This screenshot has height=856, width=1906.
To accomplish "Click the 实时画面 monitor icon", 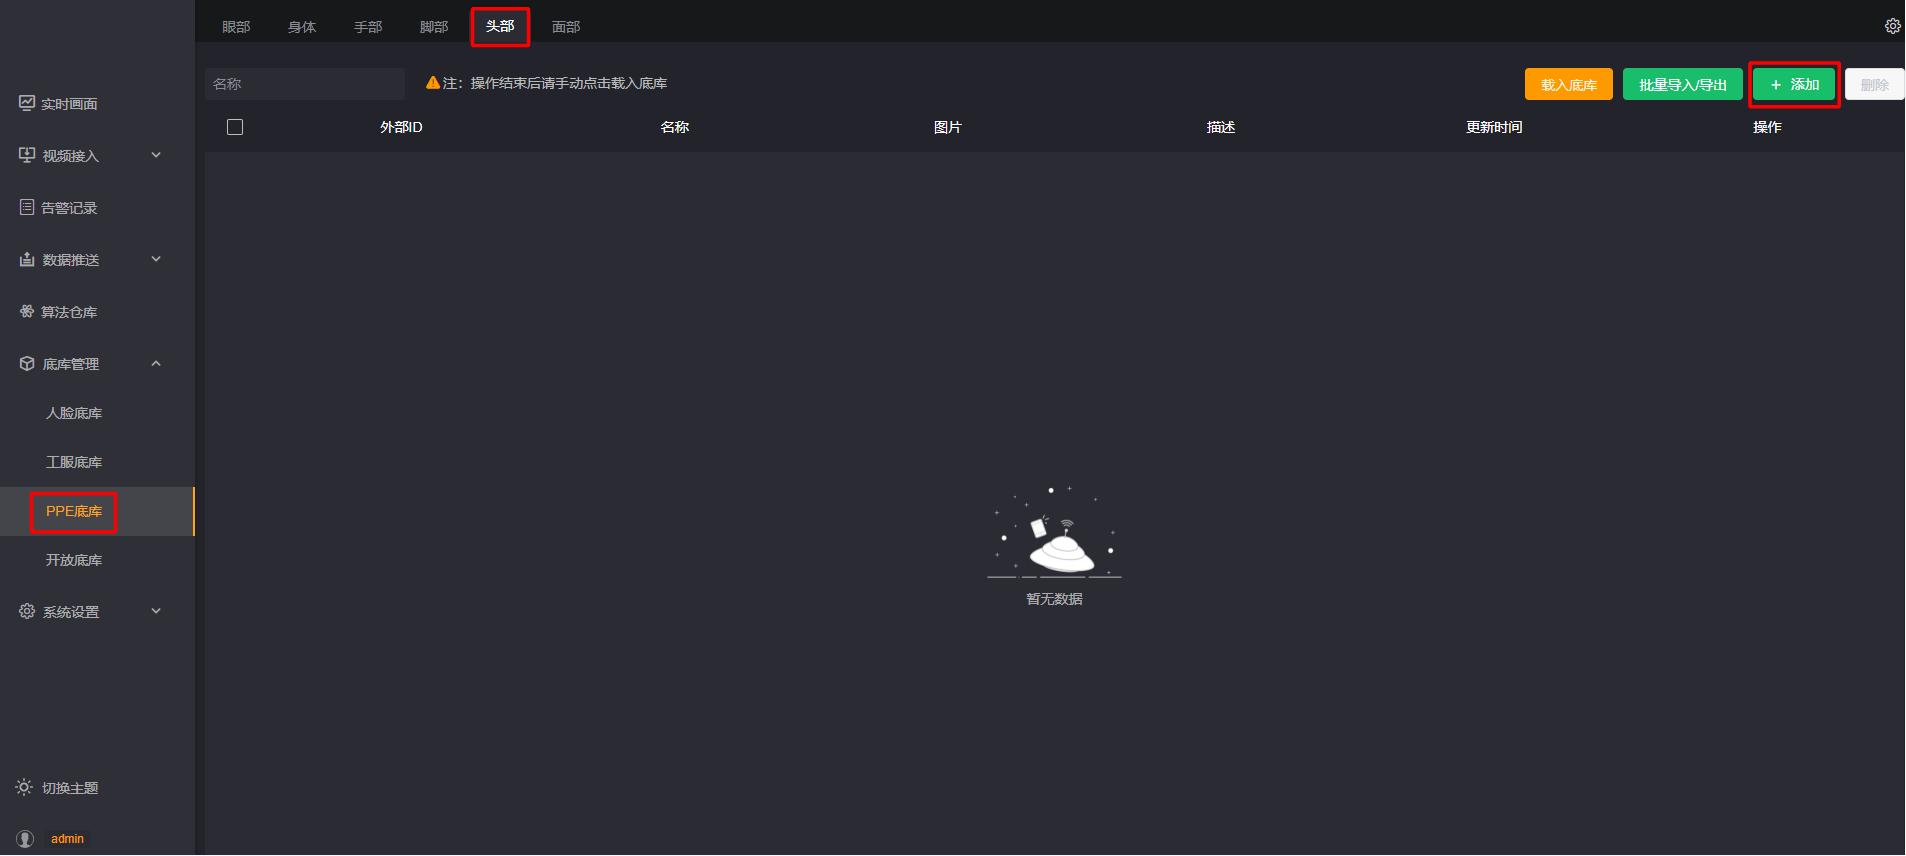I will 27,103.
